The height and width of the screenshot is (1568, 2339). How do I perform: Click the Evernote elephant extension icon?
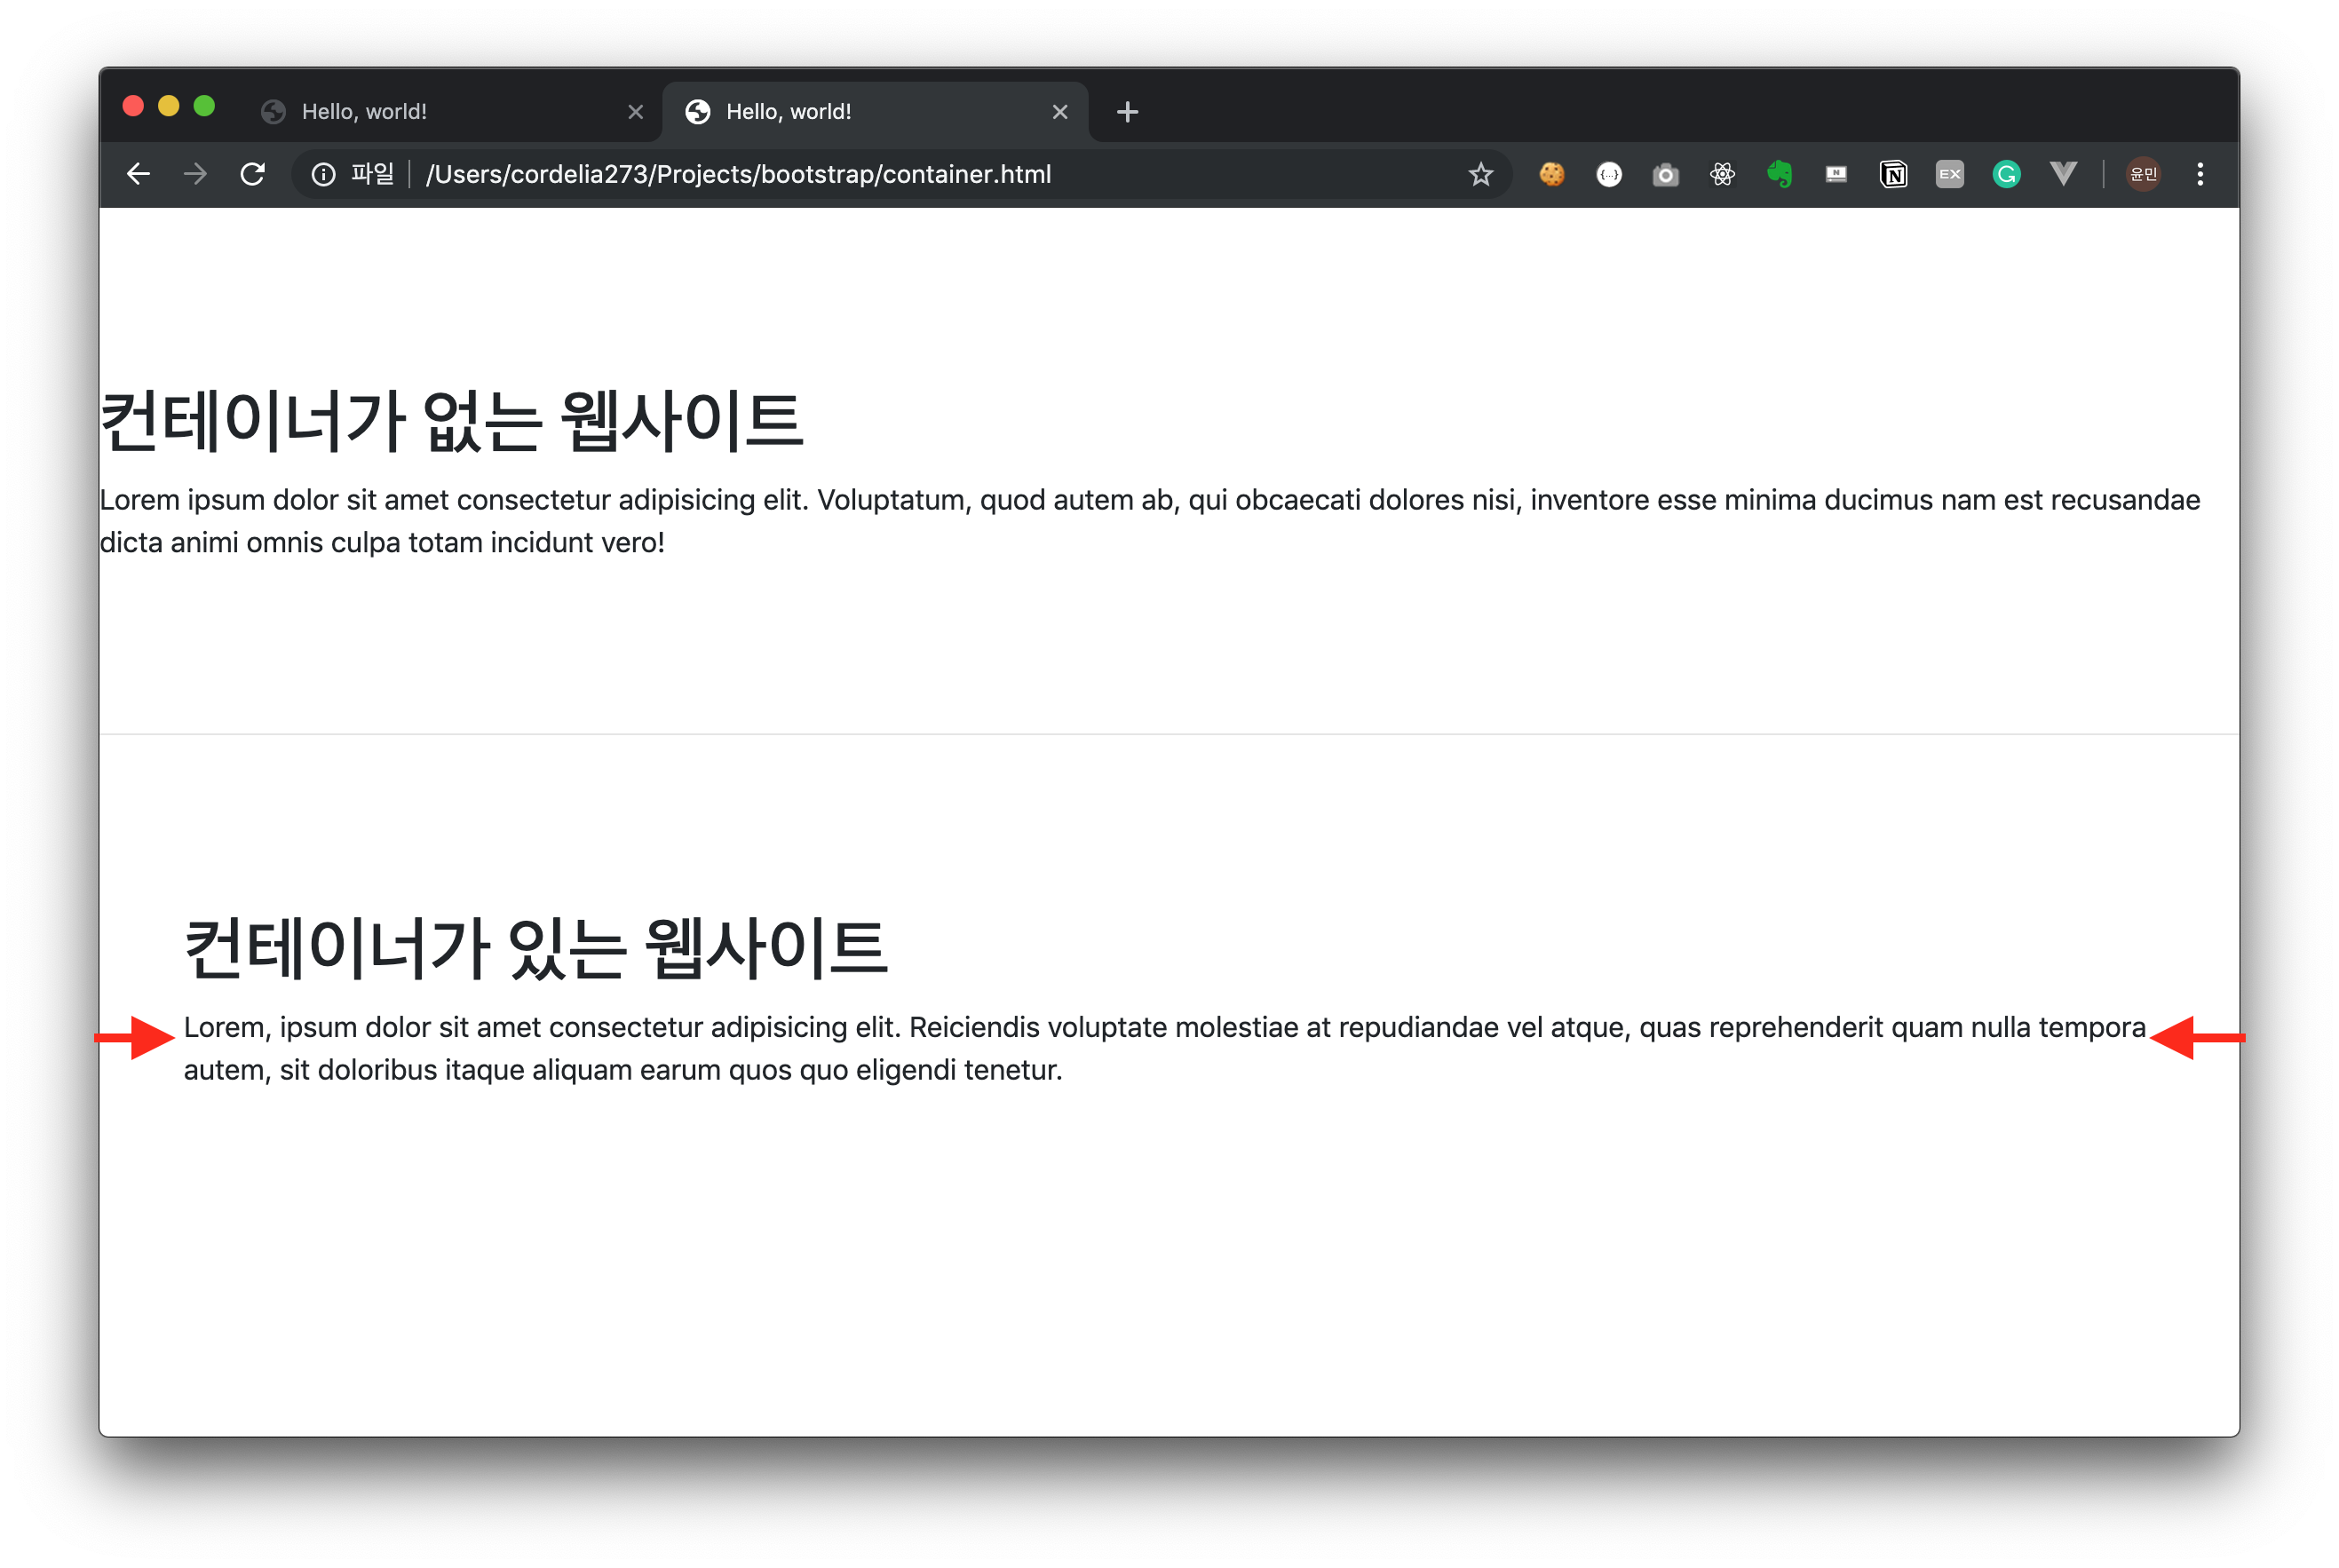coord(1779,174)
